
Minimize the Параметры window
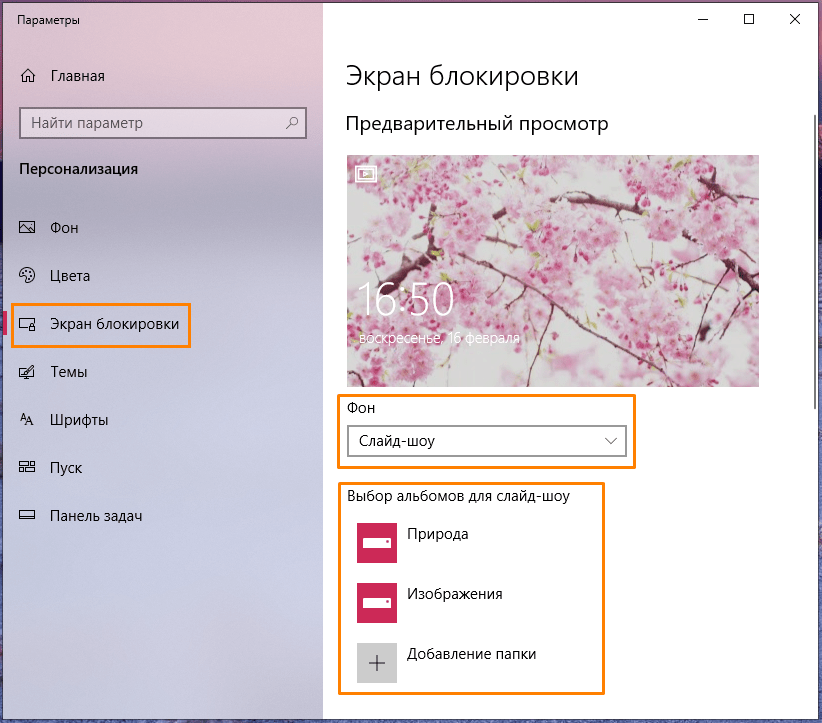point(703,19)
